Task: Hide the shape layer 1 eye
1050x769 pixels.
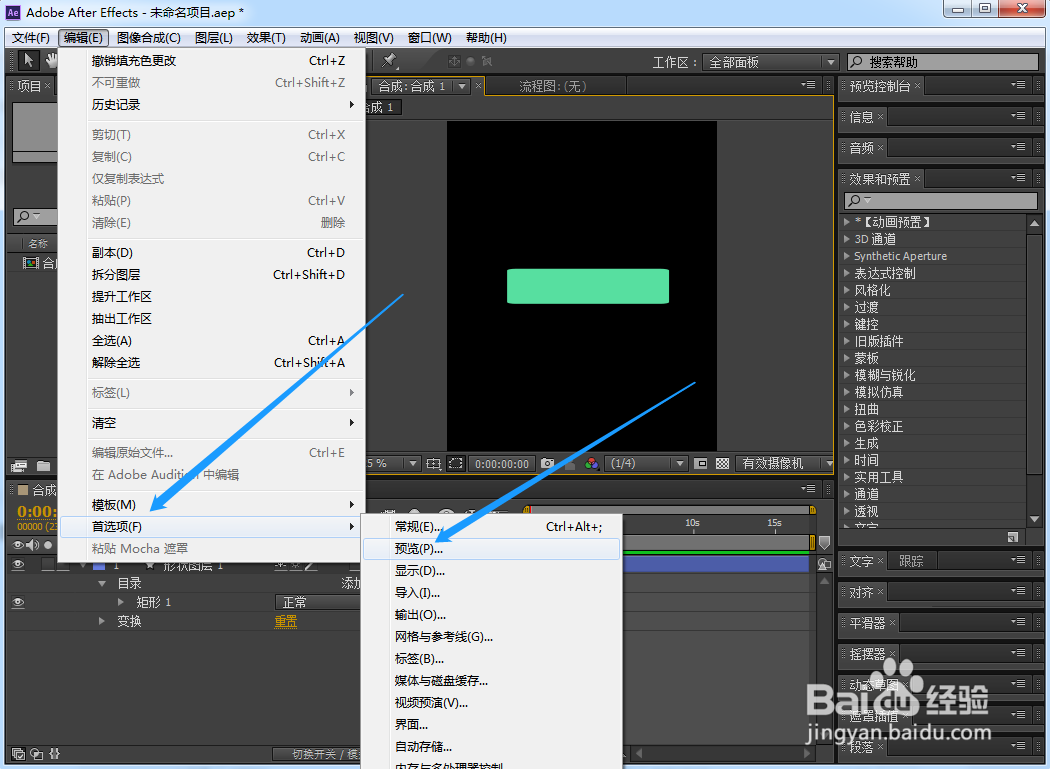Action: (18, 565)
